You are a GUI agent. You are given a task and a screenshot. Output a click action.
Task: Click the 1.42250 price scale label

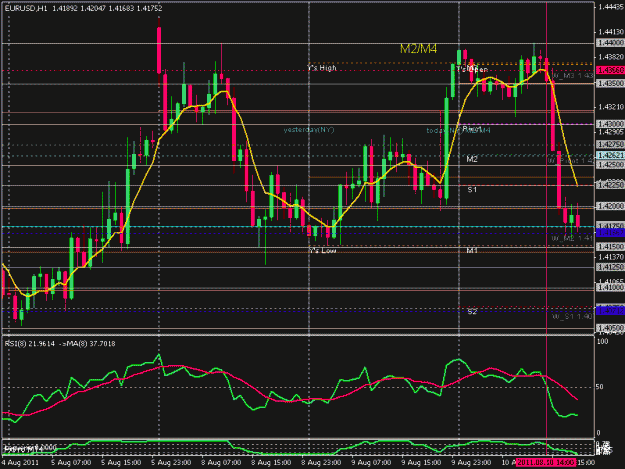pos(610,185)
